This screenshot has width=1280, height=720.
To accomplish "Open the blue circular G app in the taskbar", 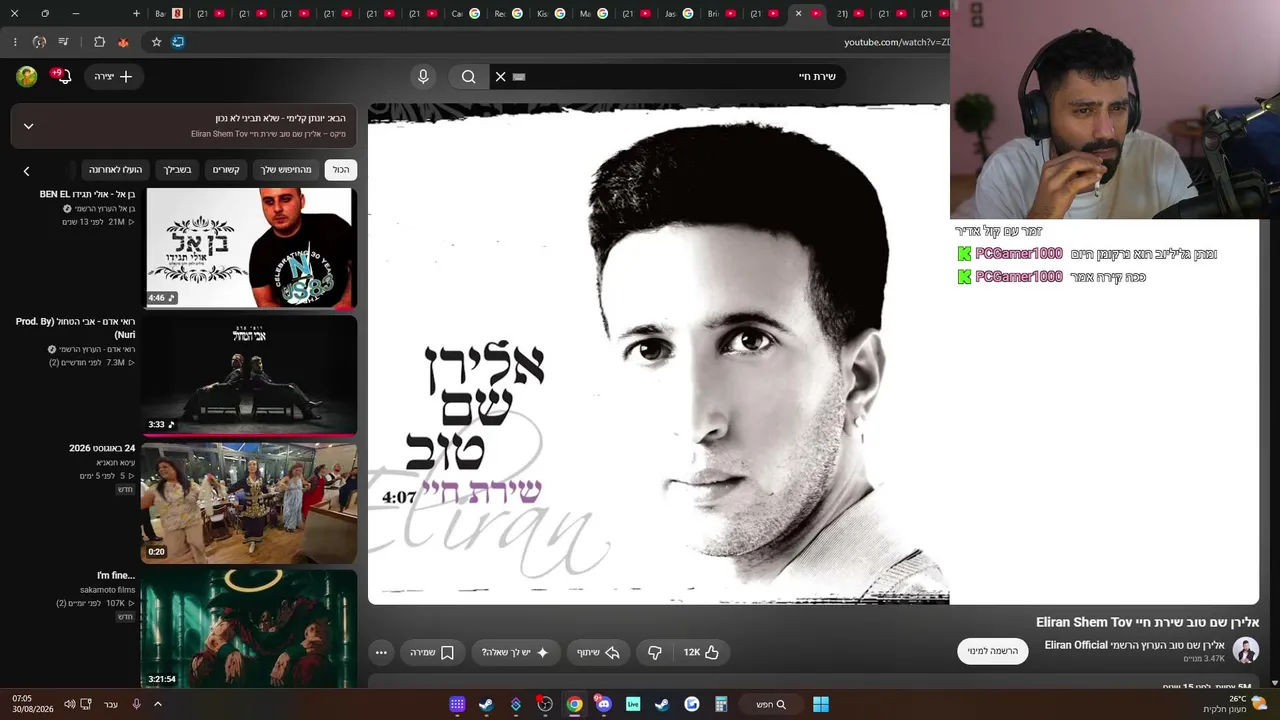I will pos(691,704).
